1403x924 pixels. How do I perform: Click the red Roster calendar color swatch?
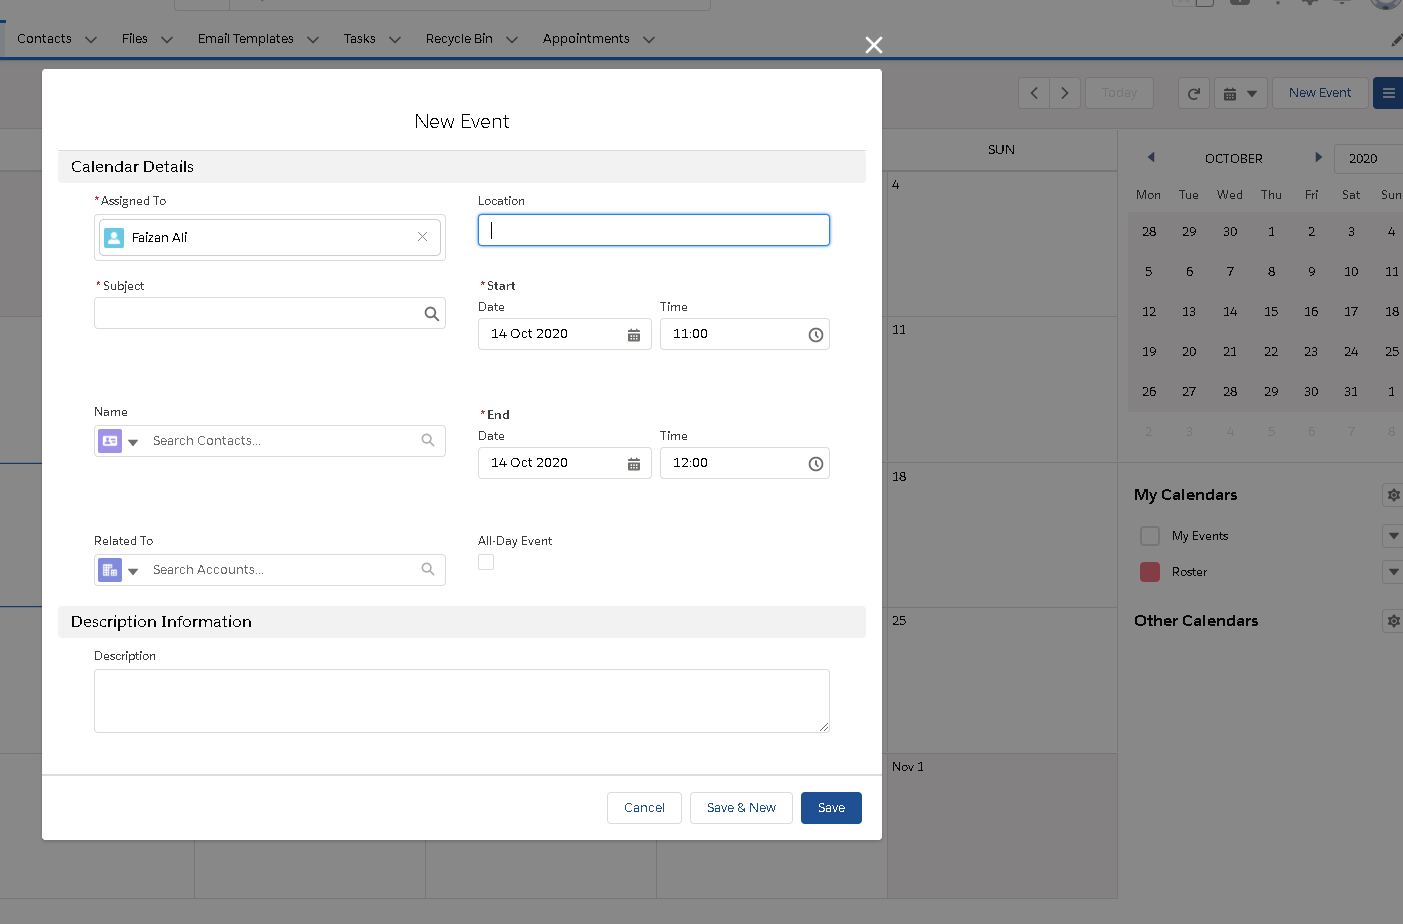pos(1150,572)
